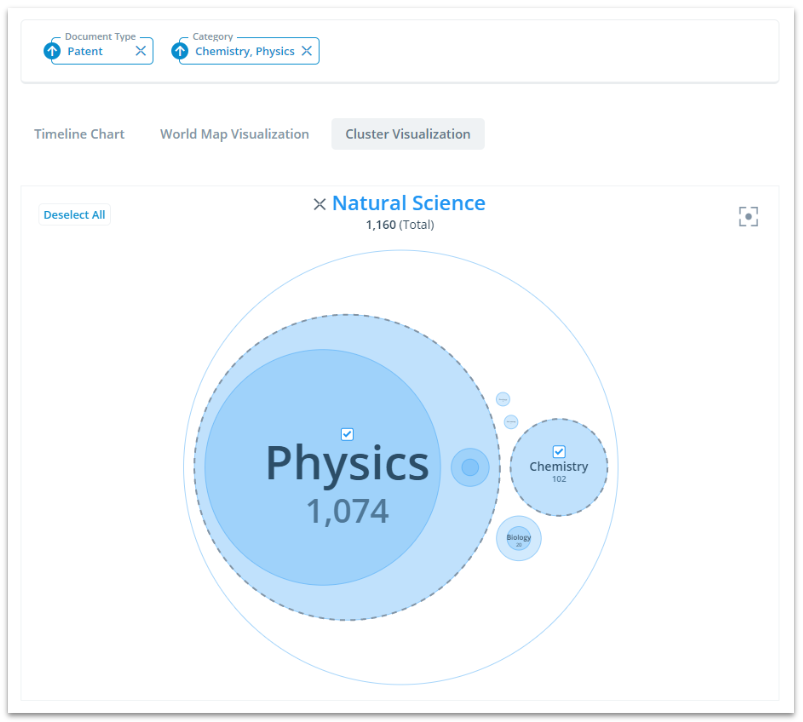Click the Document Type filter up-arrow icon

pyautogui.click(x=52, y=51)
